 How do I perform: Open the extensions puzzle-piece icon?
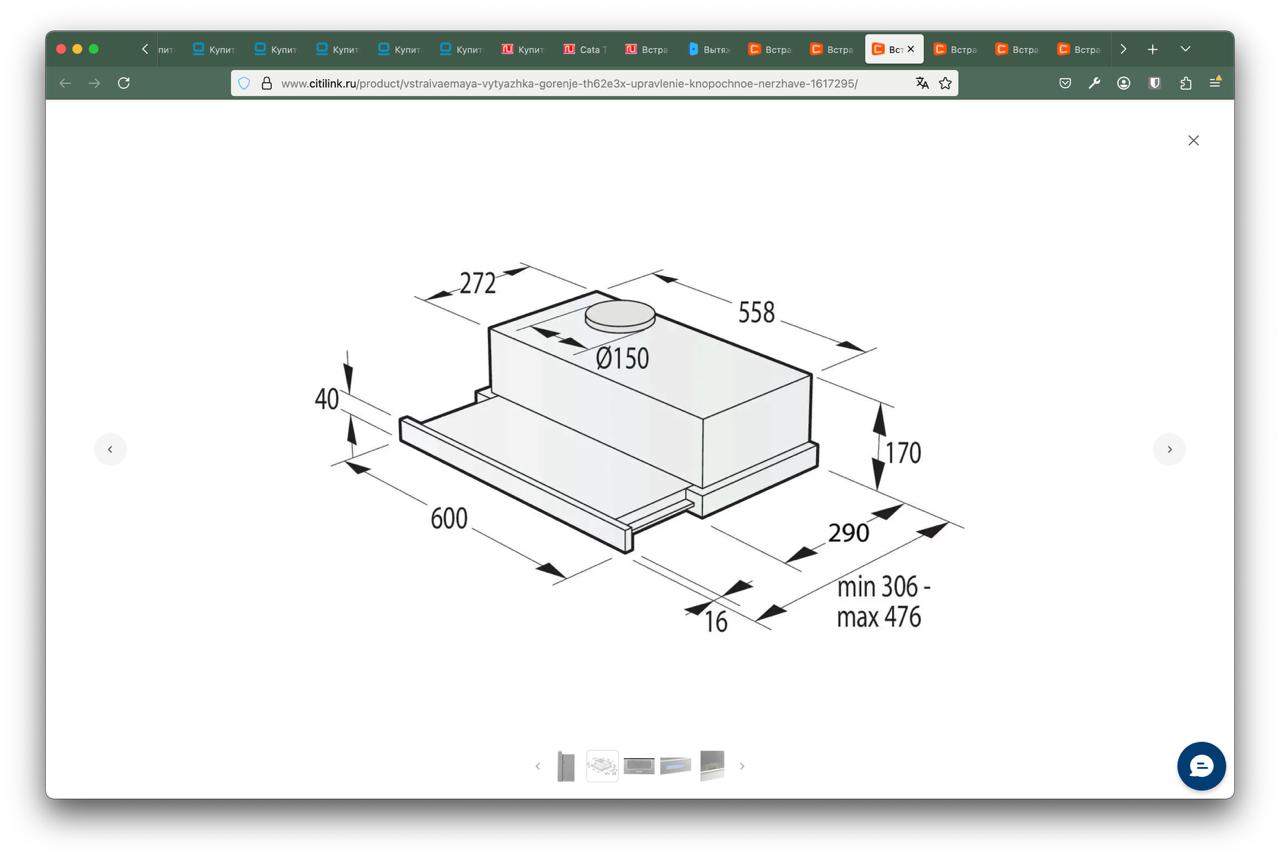pyautogui.click(x=1185, y=83)
